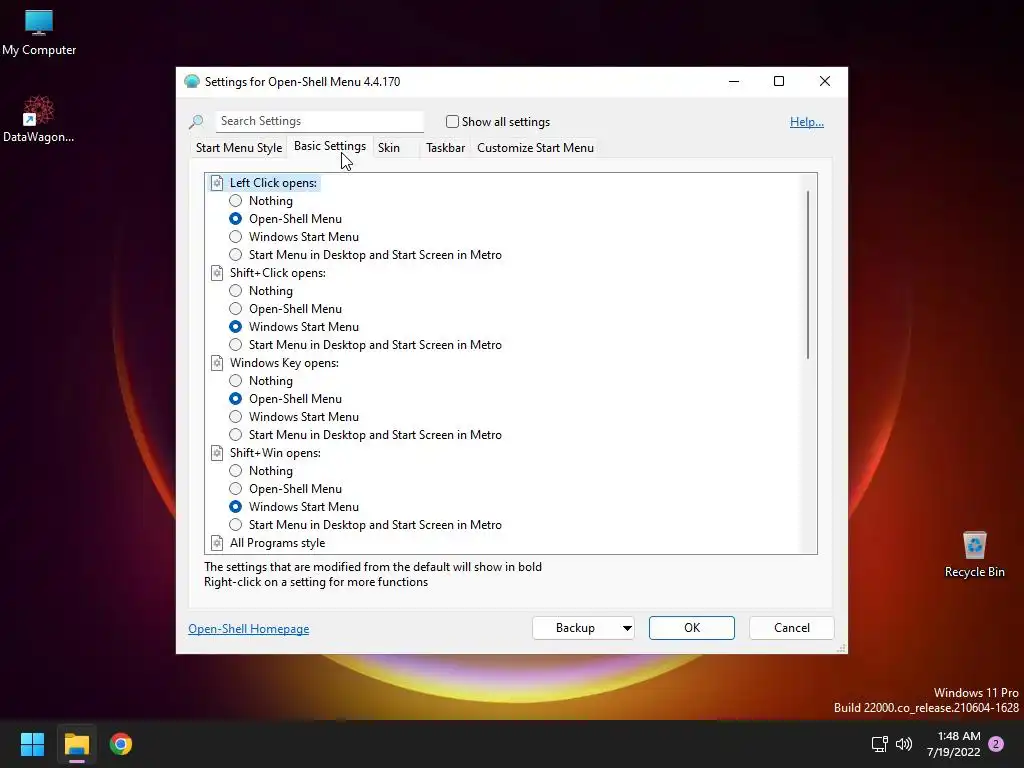This screenshot has height=768, width=1024.
Task: Click the settings icon next to Windows Key opens
Action: 217,363
